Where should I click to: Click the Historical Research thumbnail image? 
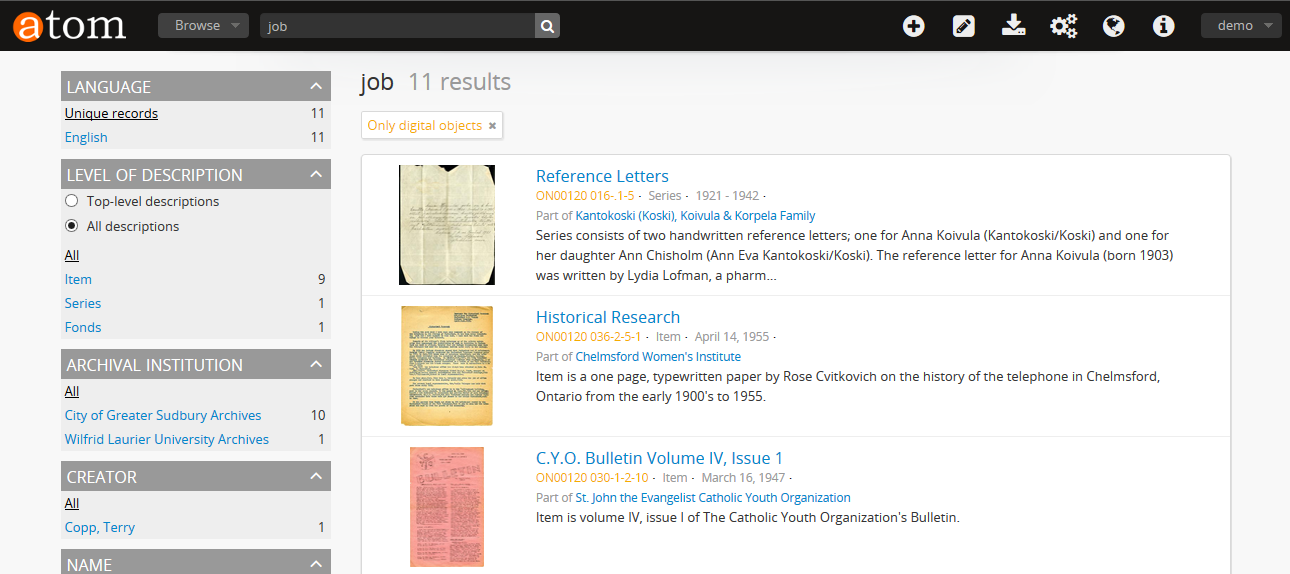click(x=447, y=365)
